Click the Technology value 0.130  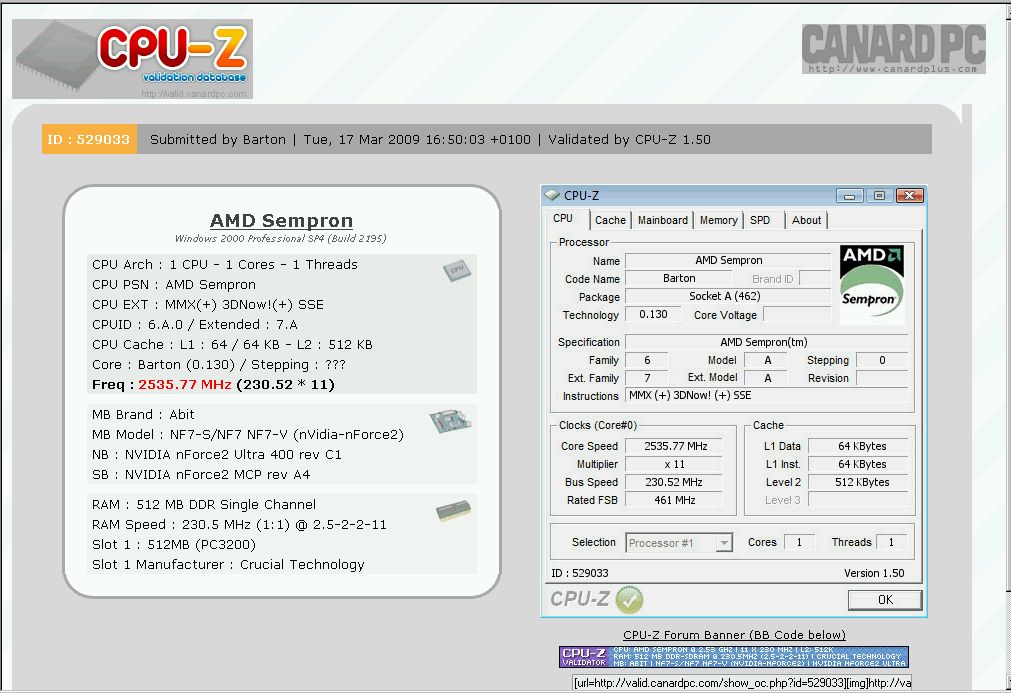[653, 315]
